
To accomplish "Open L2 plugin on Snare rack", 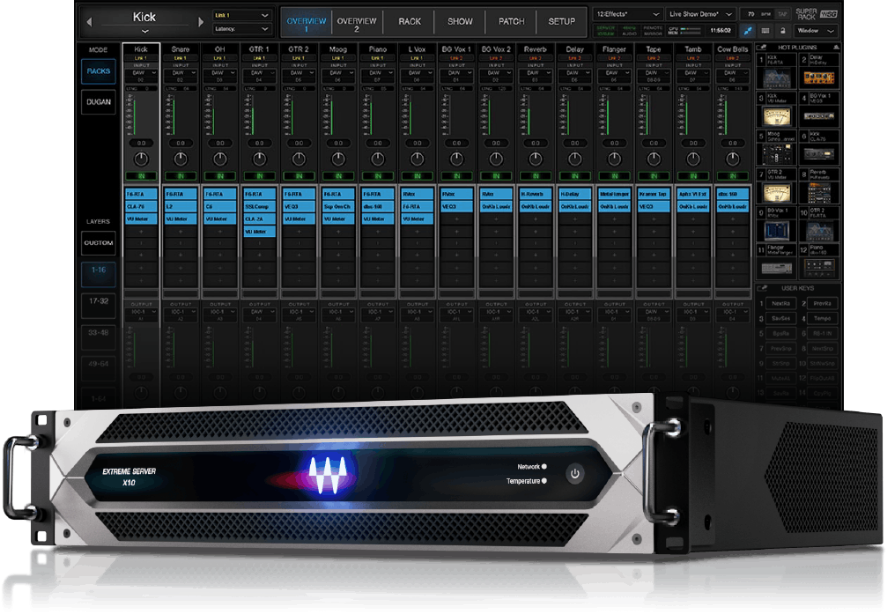I will [180, 206].
